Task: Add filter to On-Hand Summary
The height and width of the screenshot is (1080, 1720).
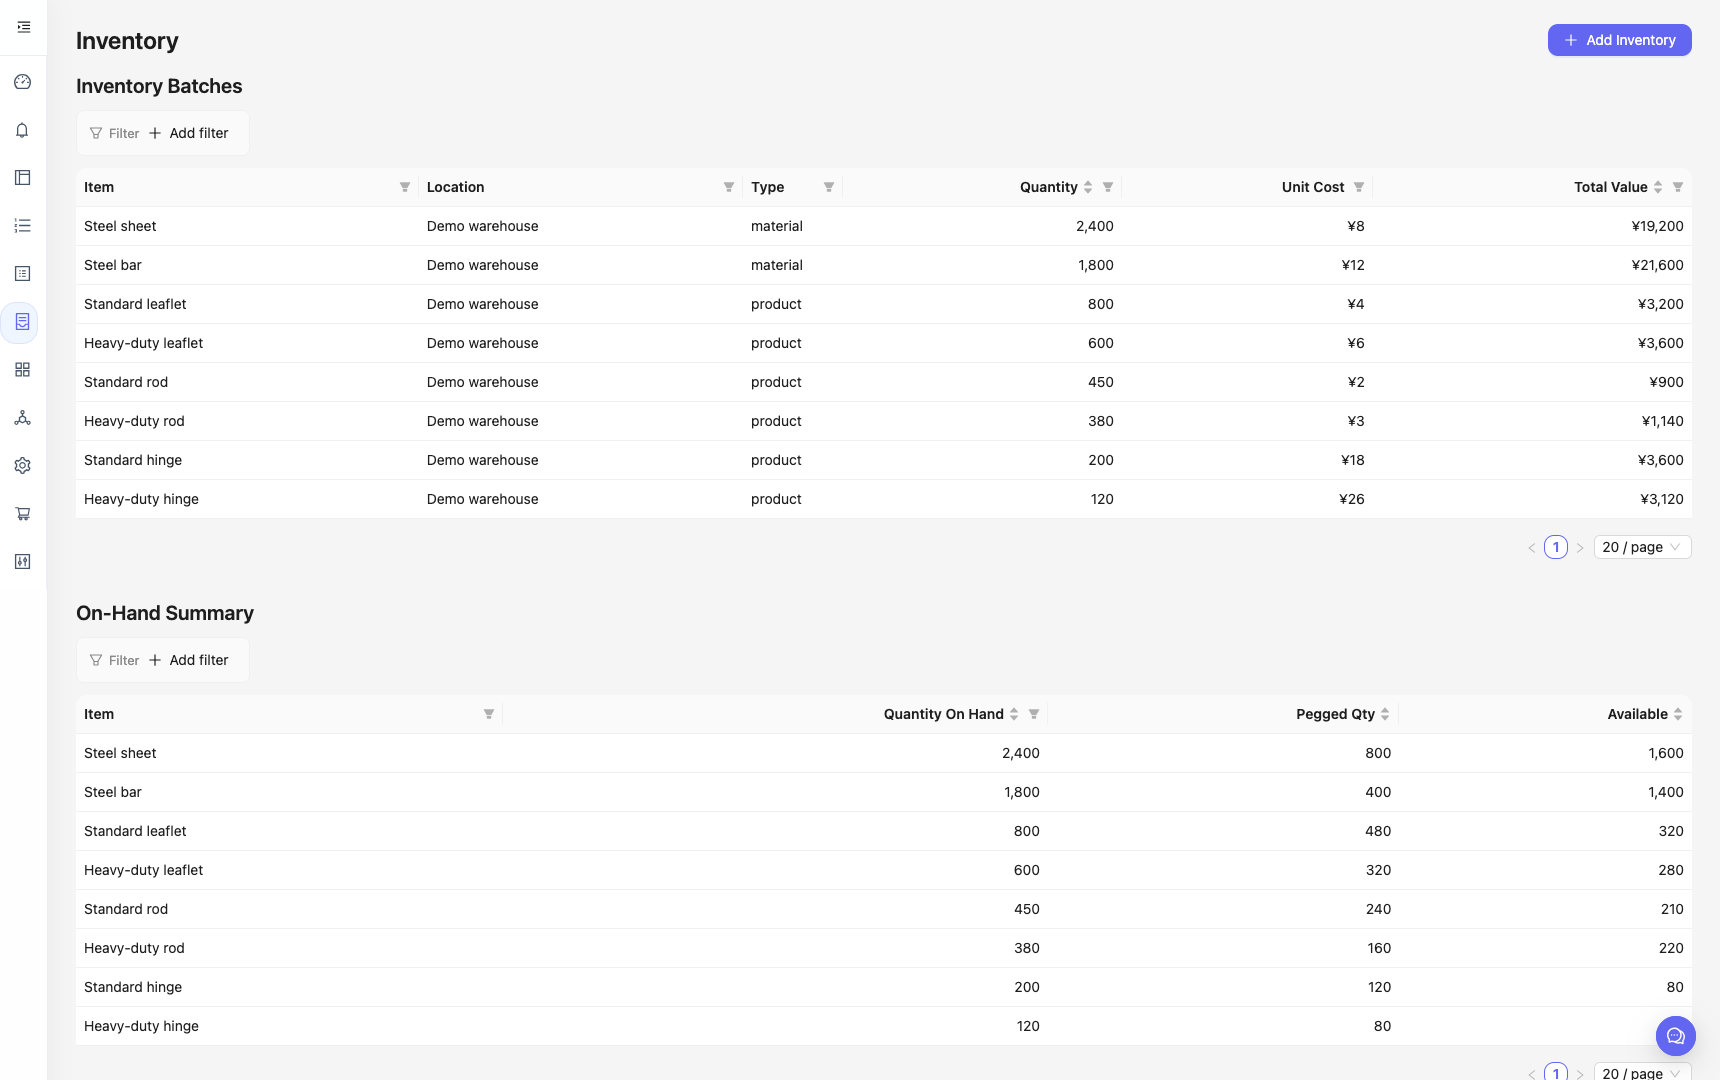Action: pyautogui.click(x=189, y=660)
